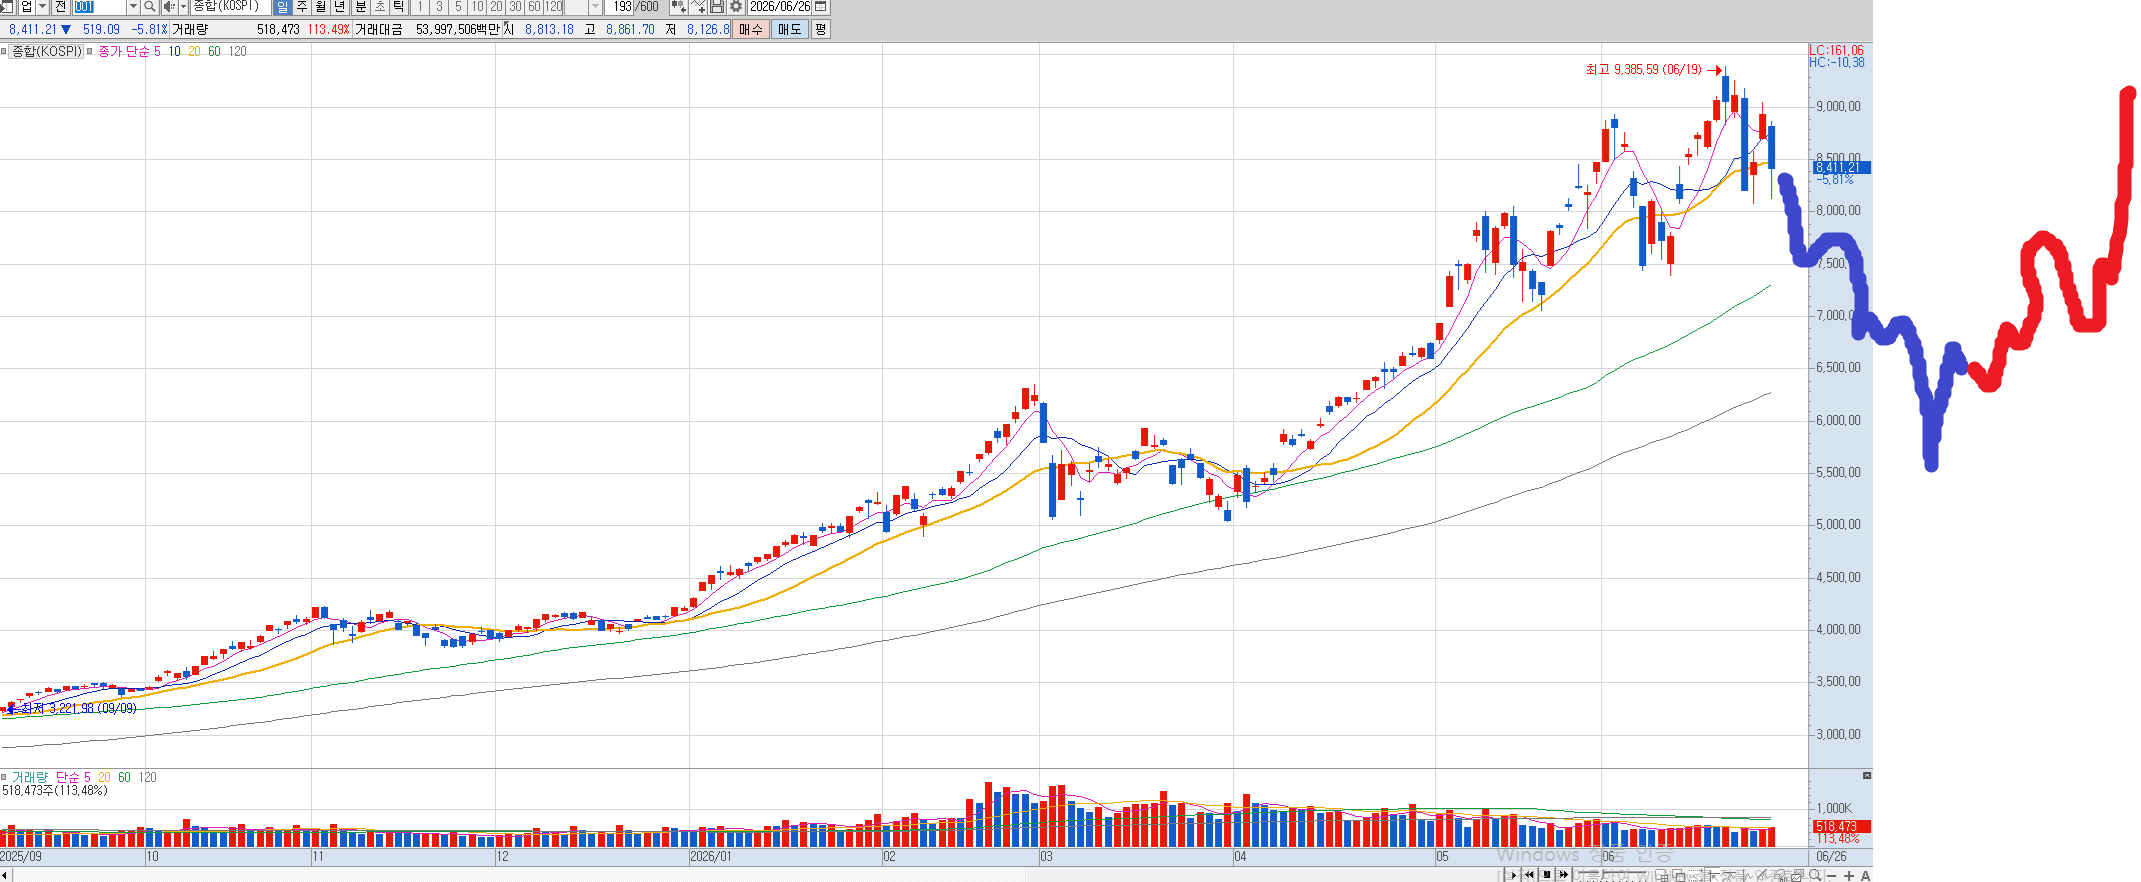
Task: Click the 2026/06/26 date field
Action: [x=780, y=7]
